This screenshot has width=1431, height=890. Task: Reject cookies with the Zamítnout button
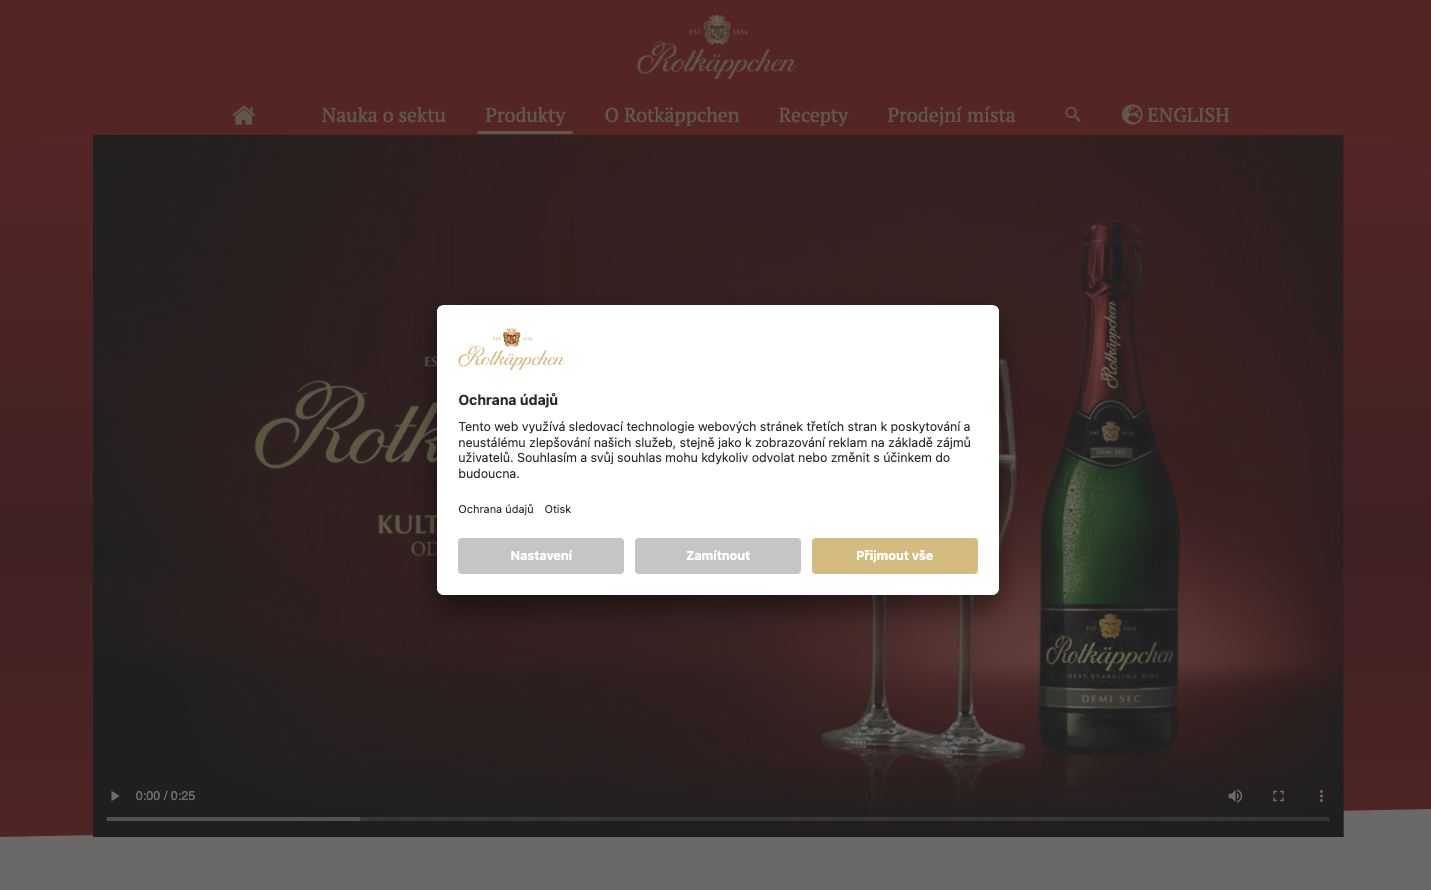718,556
